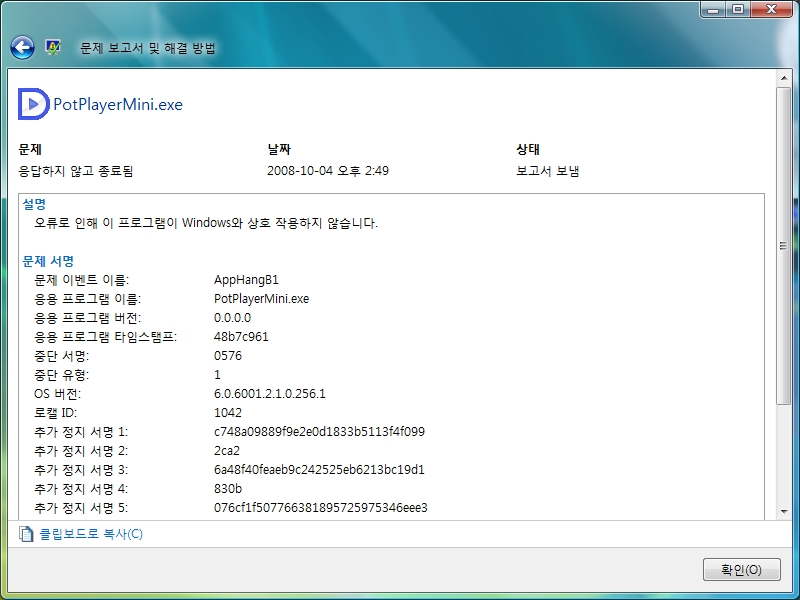The width and height of the screenshot is (800, 600).
Task: Click the 로캘 ID: label
Action: pos(56,412)
